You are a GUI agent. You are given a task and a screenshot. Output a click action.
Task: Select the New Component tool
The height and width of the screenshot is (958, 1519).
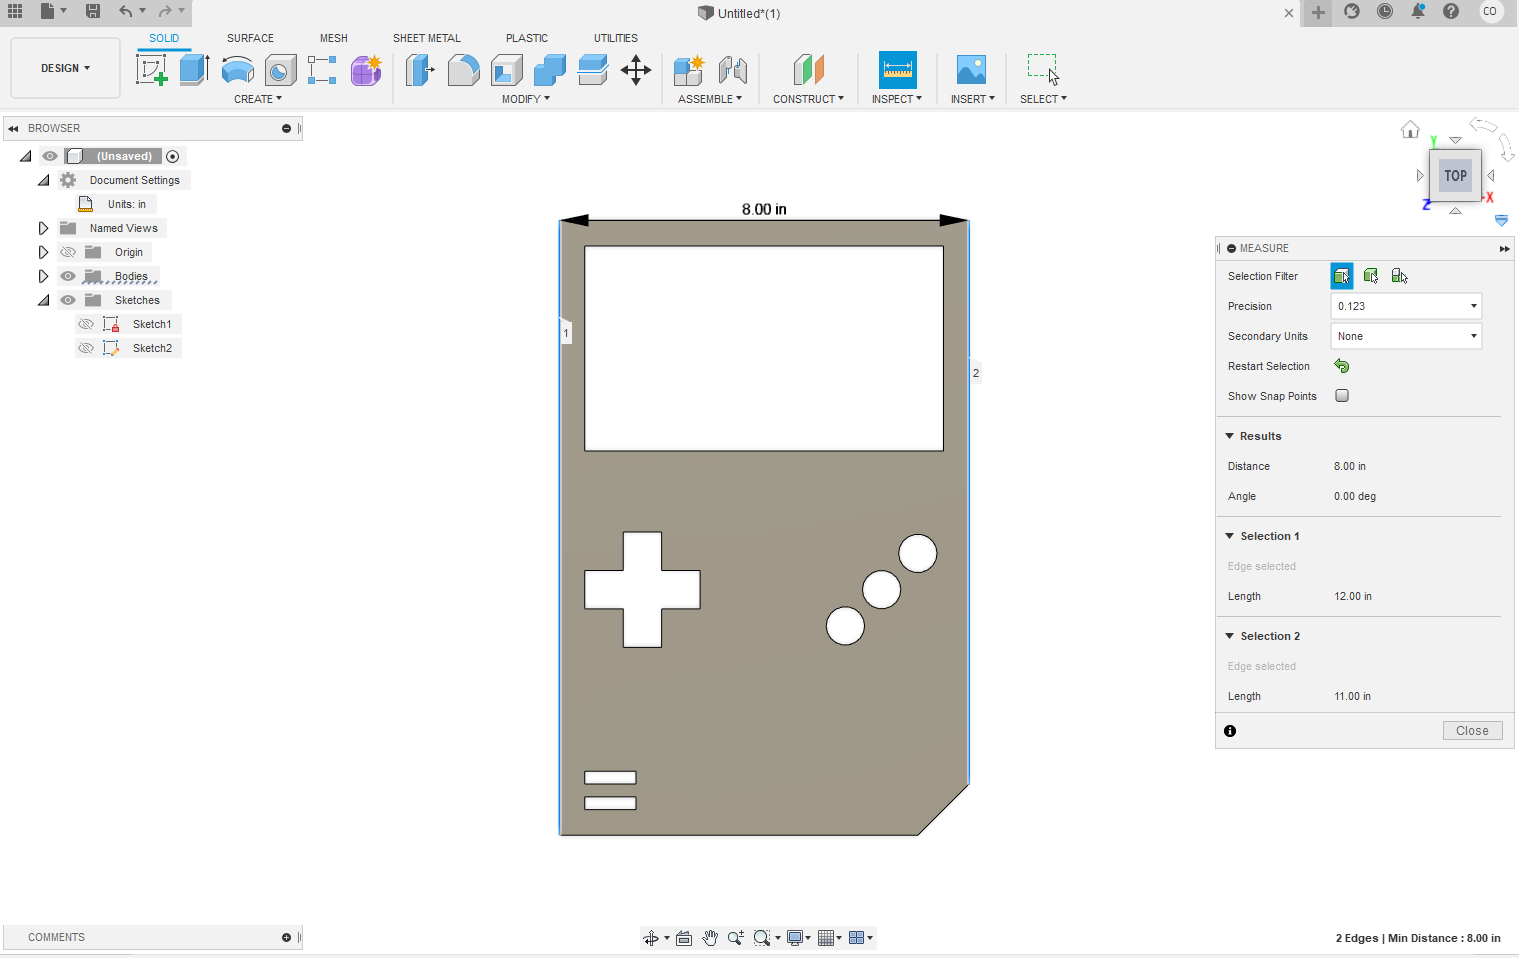[689, 70]
